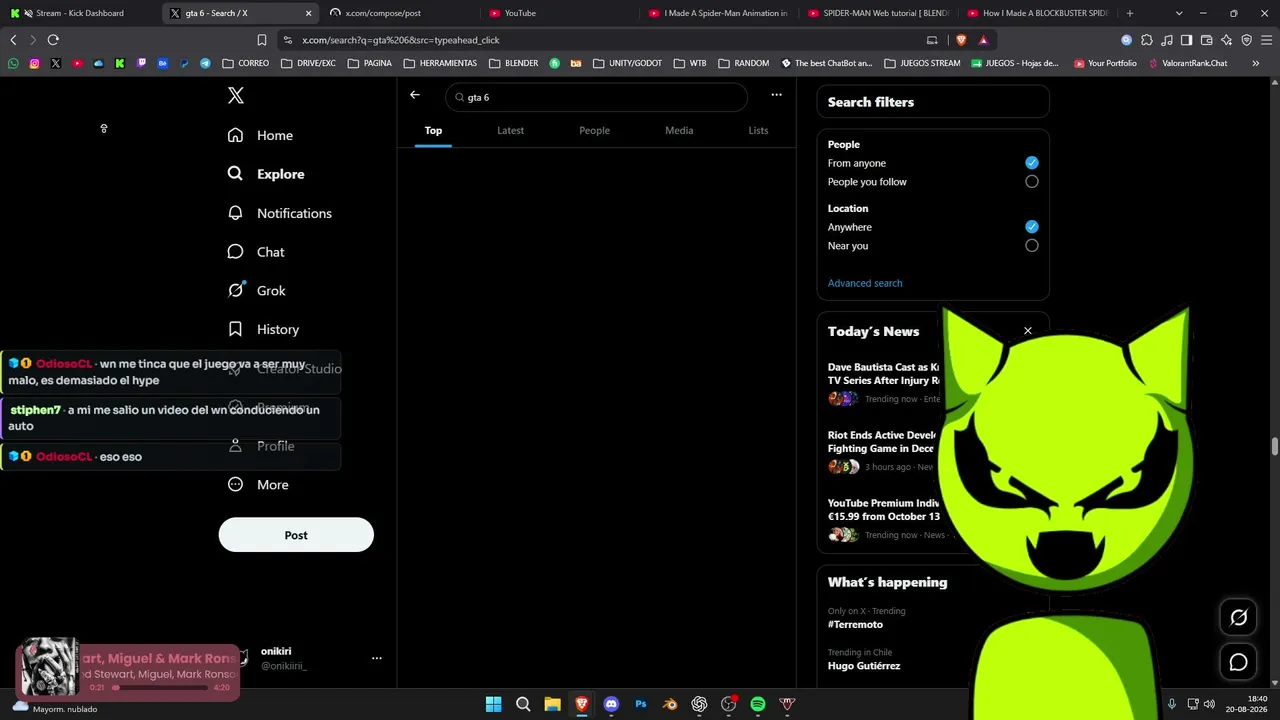Open the floating chat bubble button
The image size is (1280, 720).
(1238, 662)
